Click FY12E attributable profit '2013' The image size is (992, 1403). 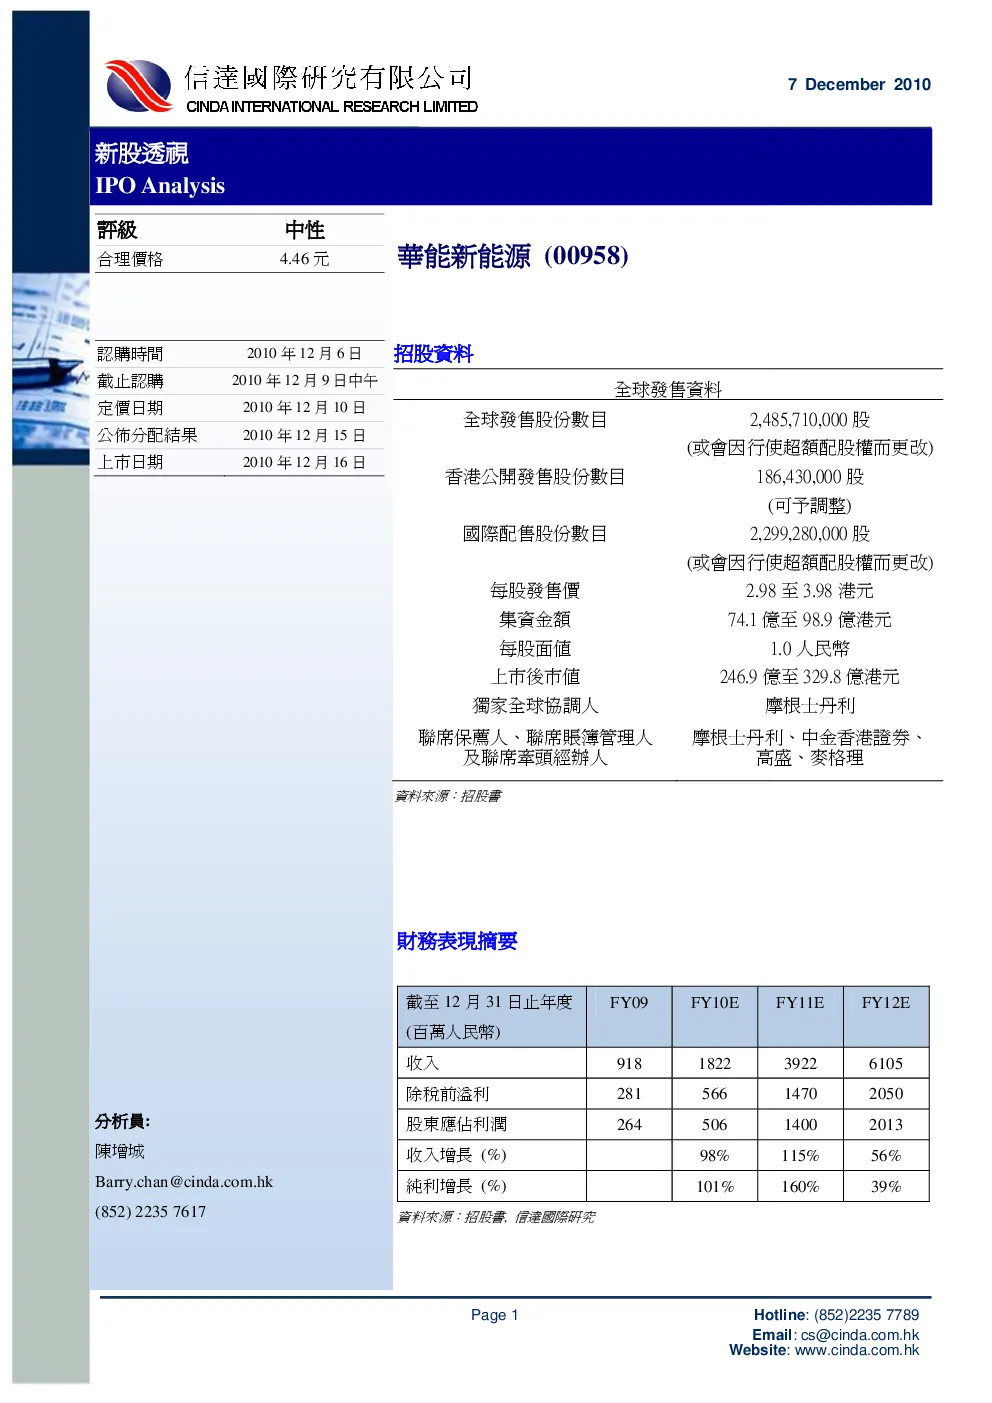click(886, 1125)
